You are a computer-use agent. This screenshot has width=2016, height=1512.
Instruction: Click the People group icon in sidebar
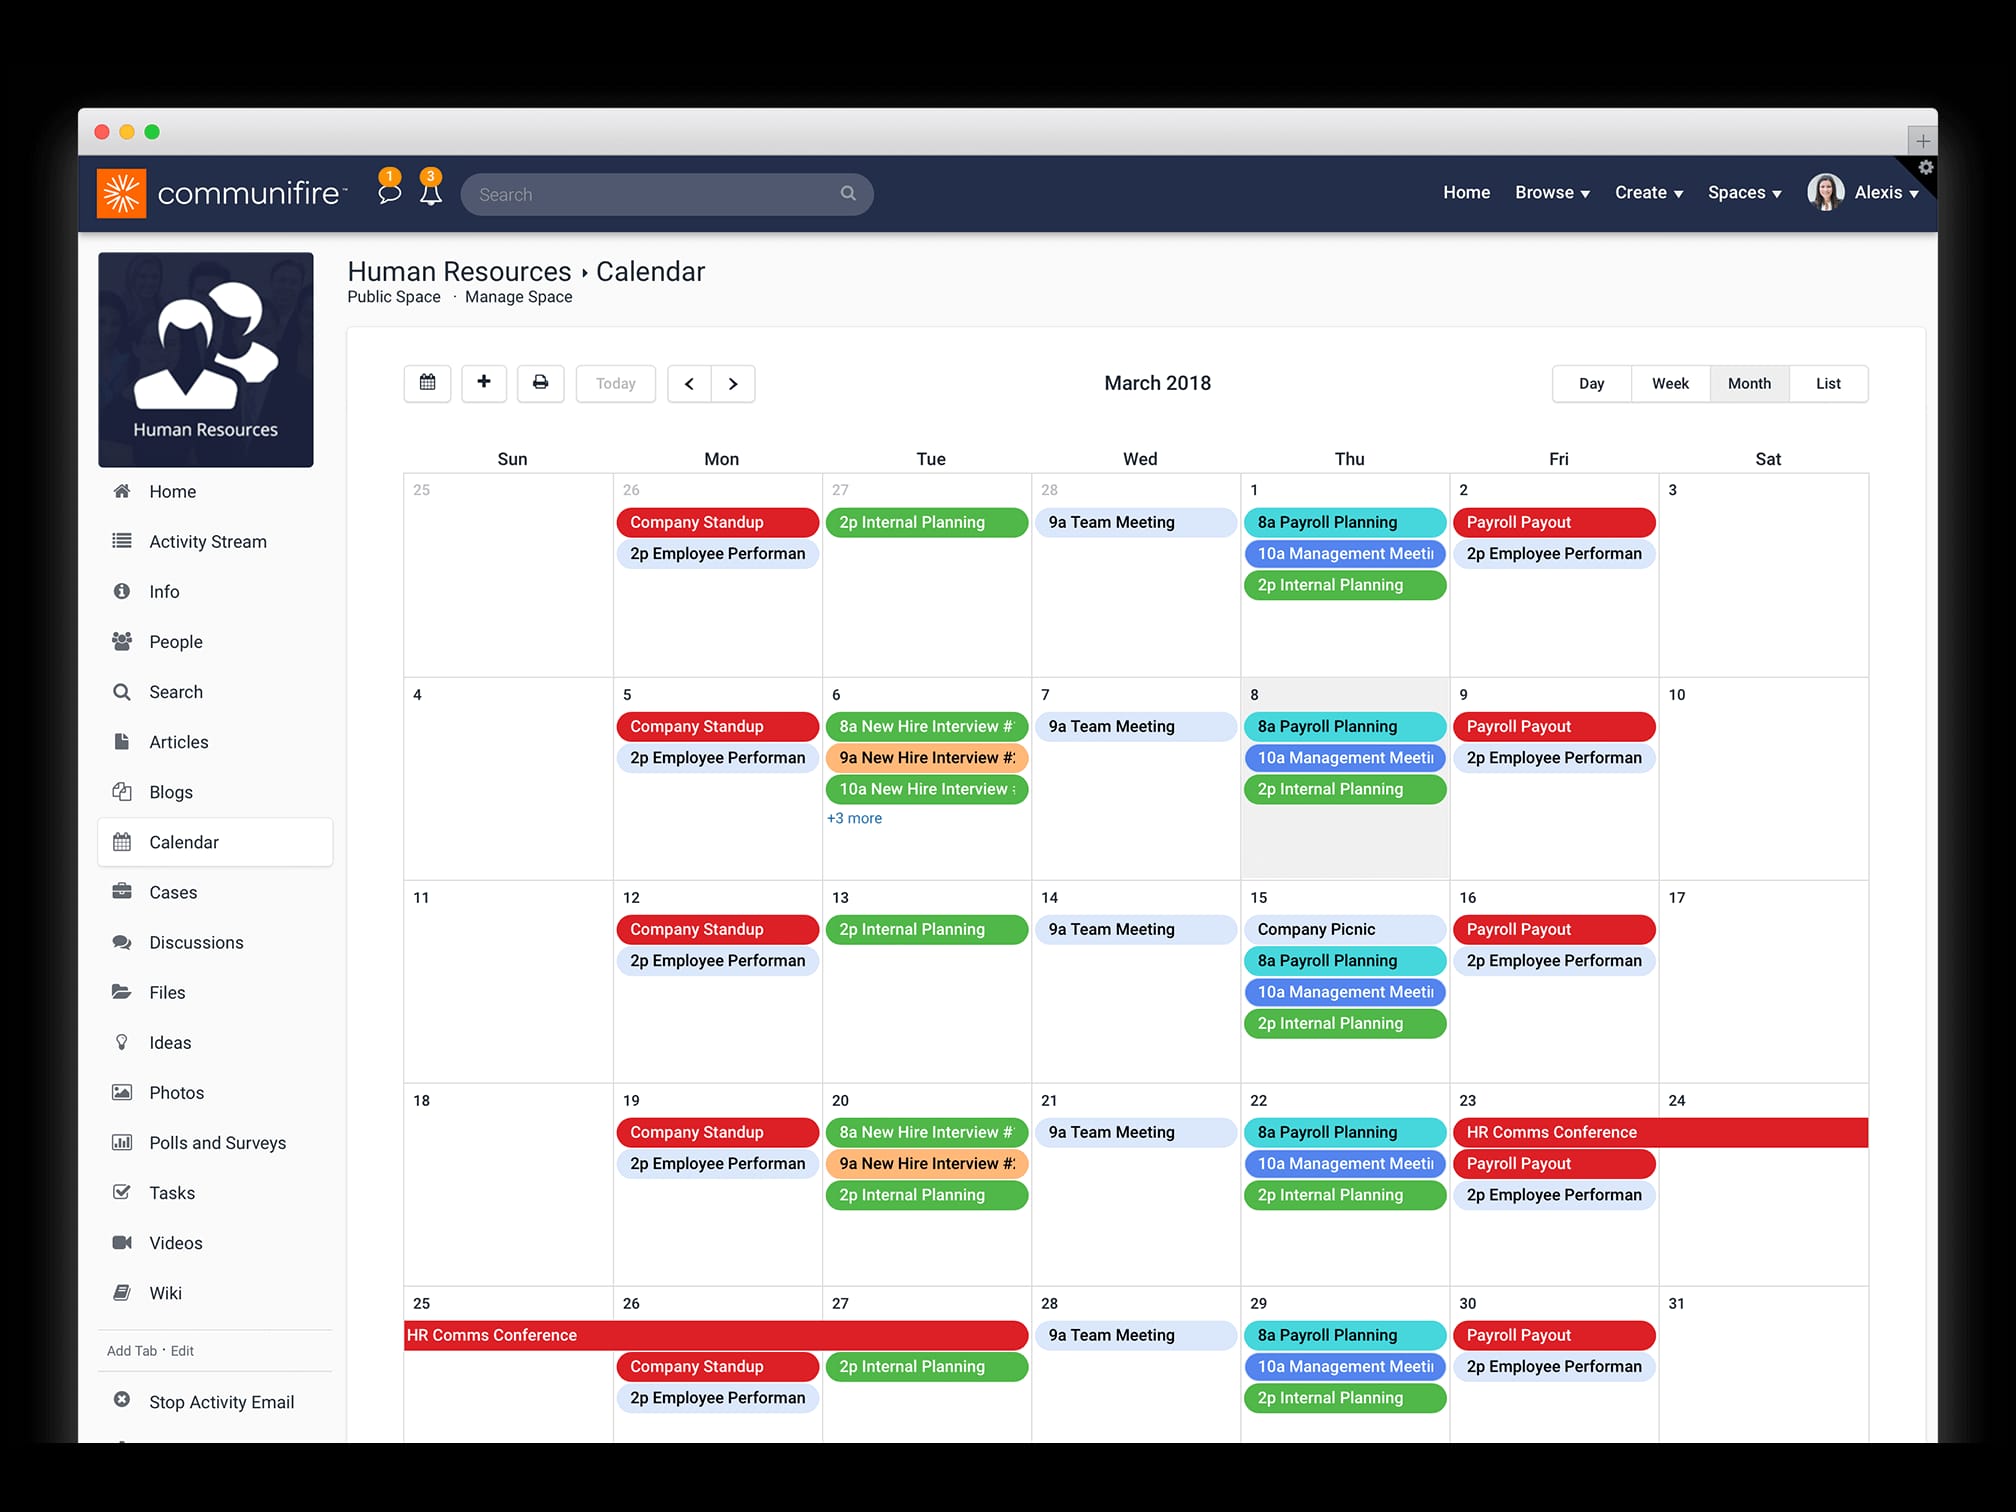tap(122, 641)
